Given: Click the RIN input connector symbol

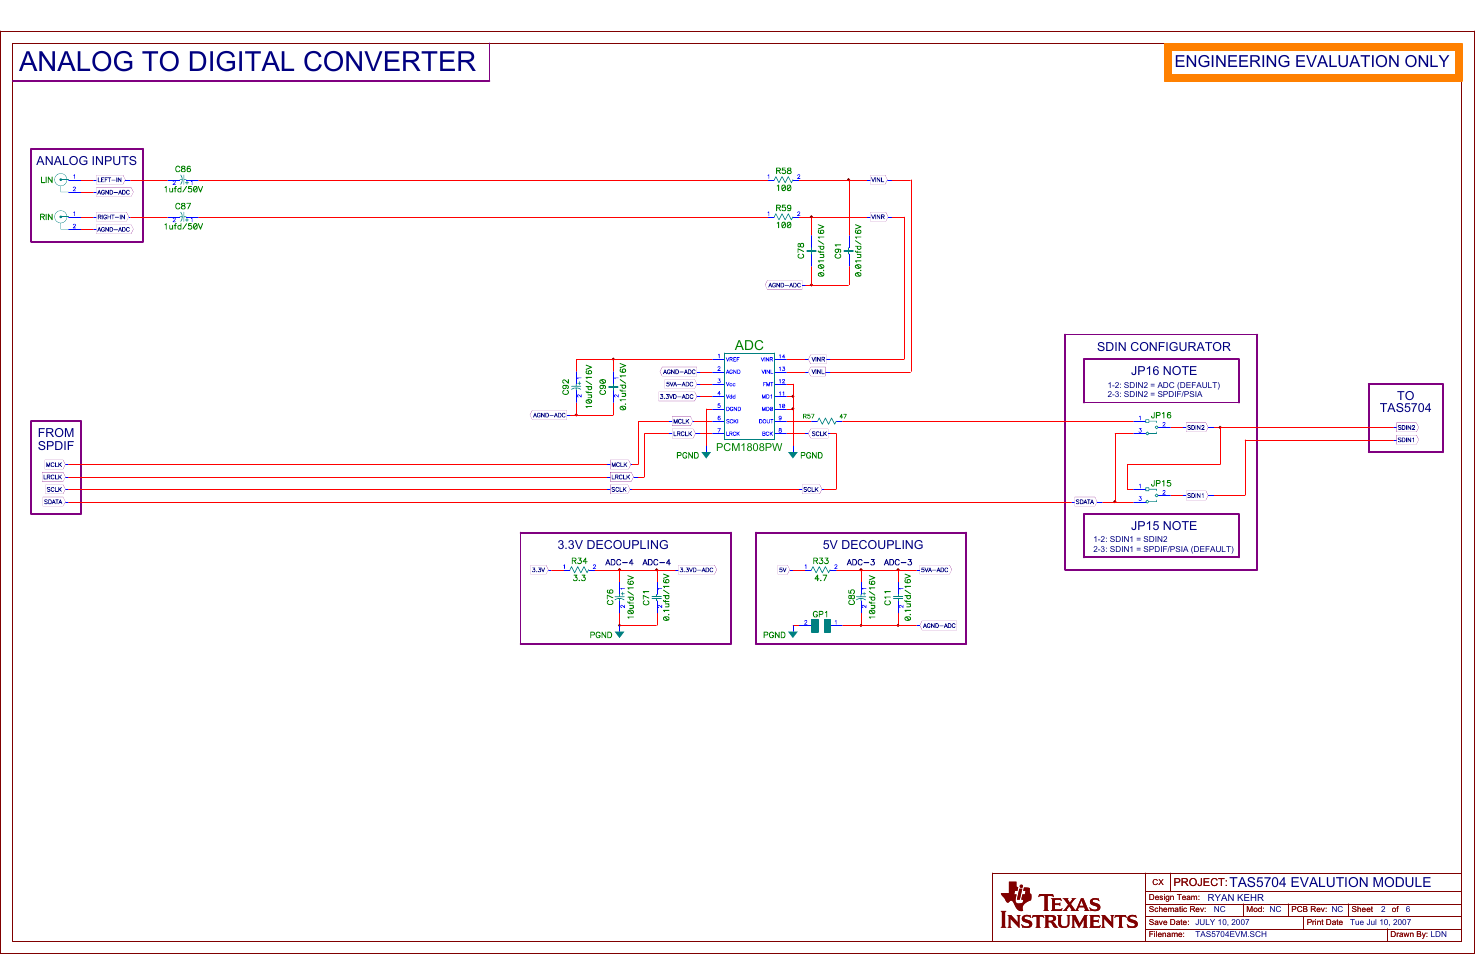Looking at the screenshot, I should [61, 217].
